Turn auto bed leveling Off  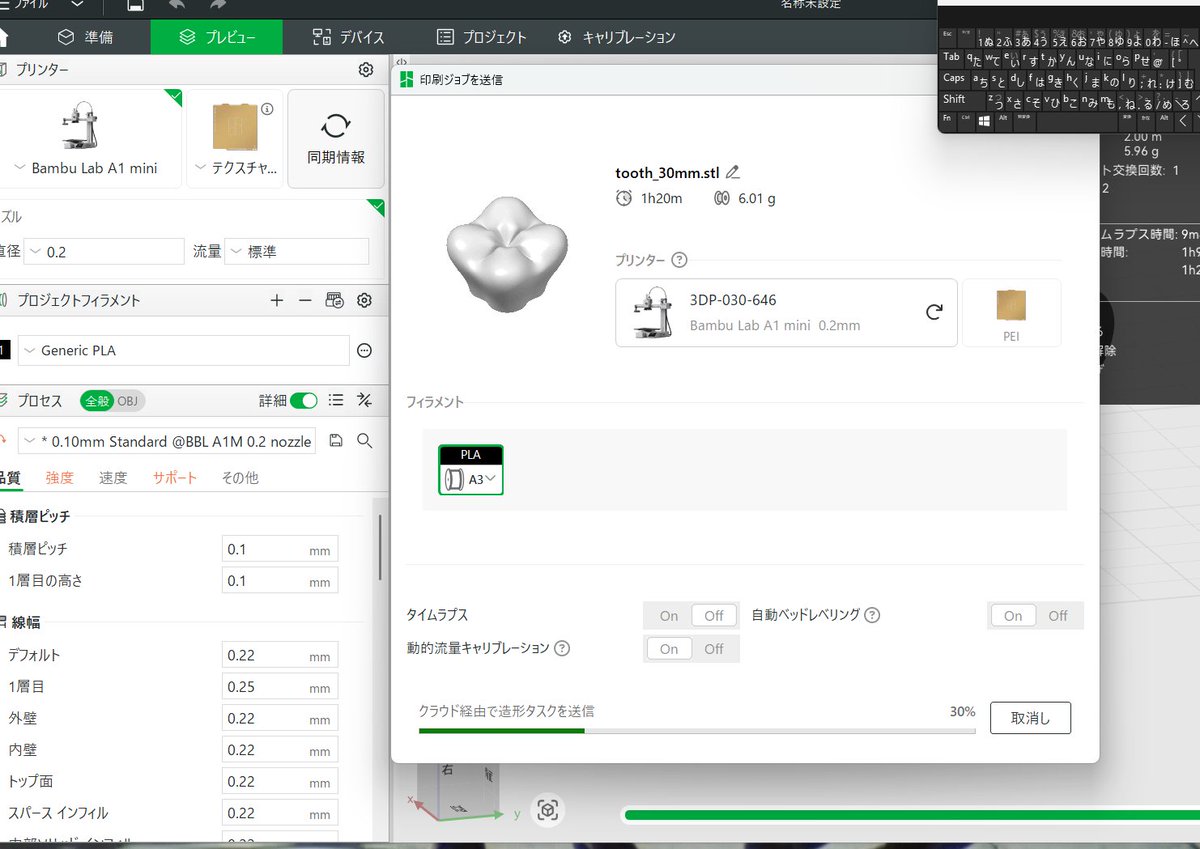[x=1058, y=616]
